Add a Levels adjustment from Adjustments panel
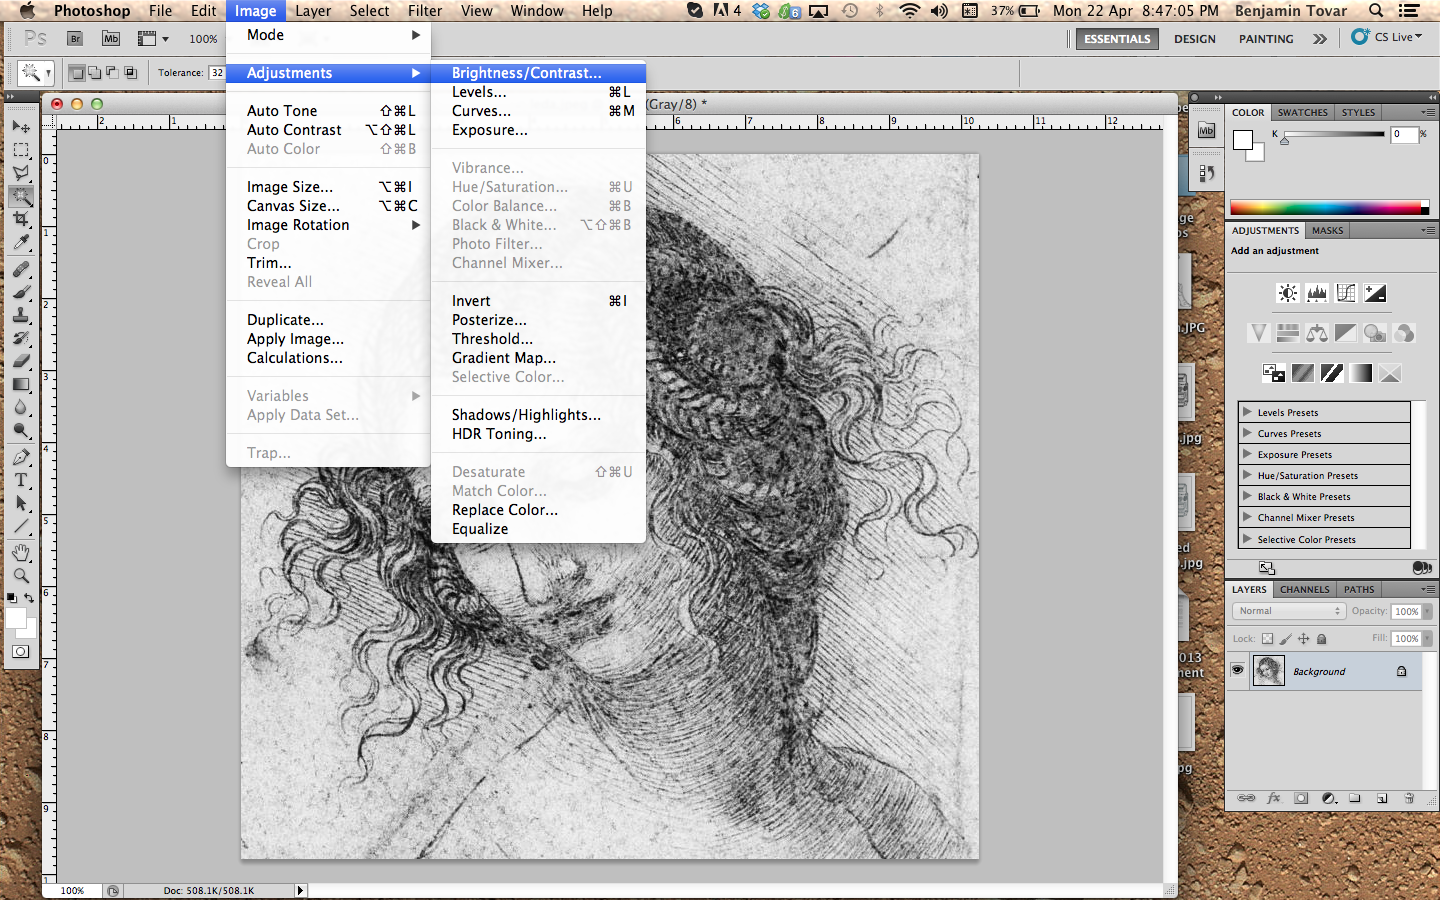This screenshot has height=900, width=1440. (x=1317, y=293)
